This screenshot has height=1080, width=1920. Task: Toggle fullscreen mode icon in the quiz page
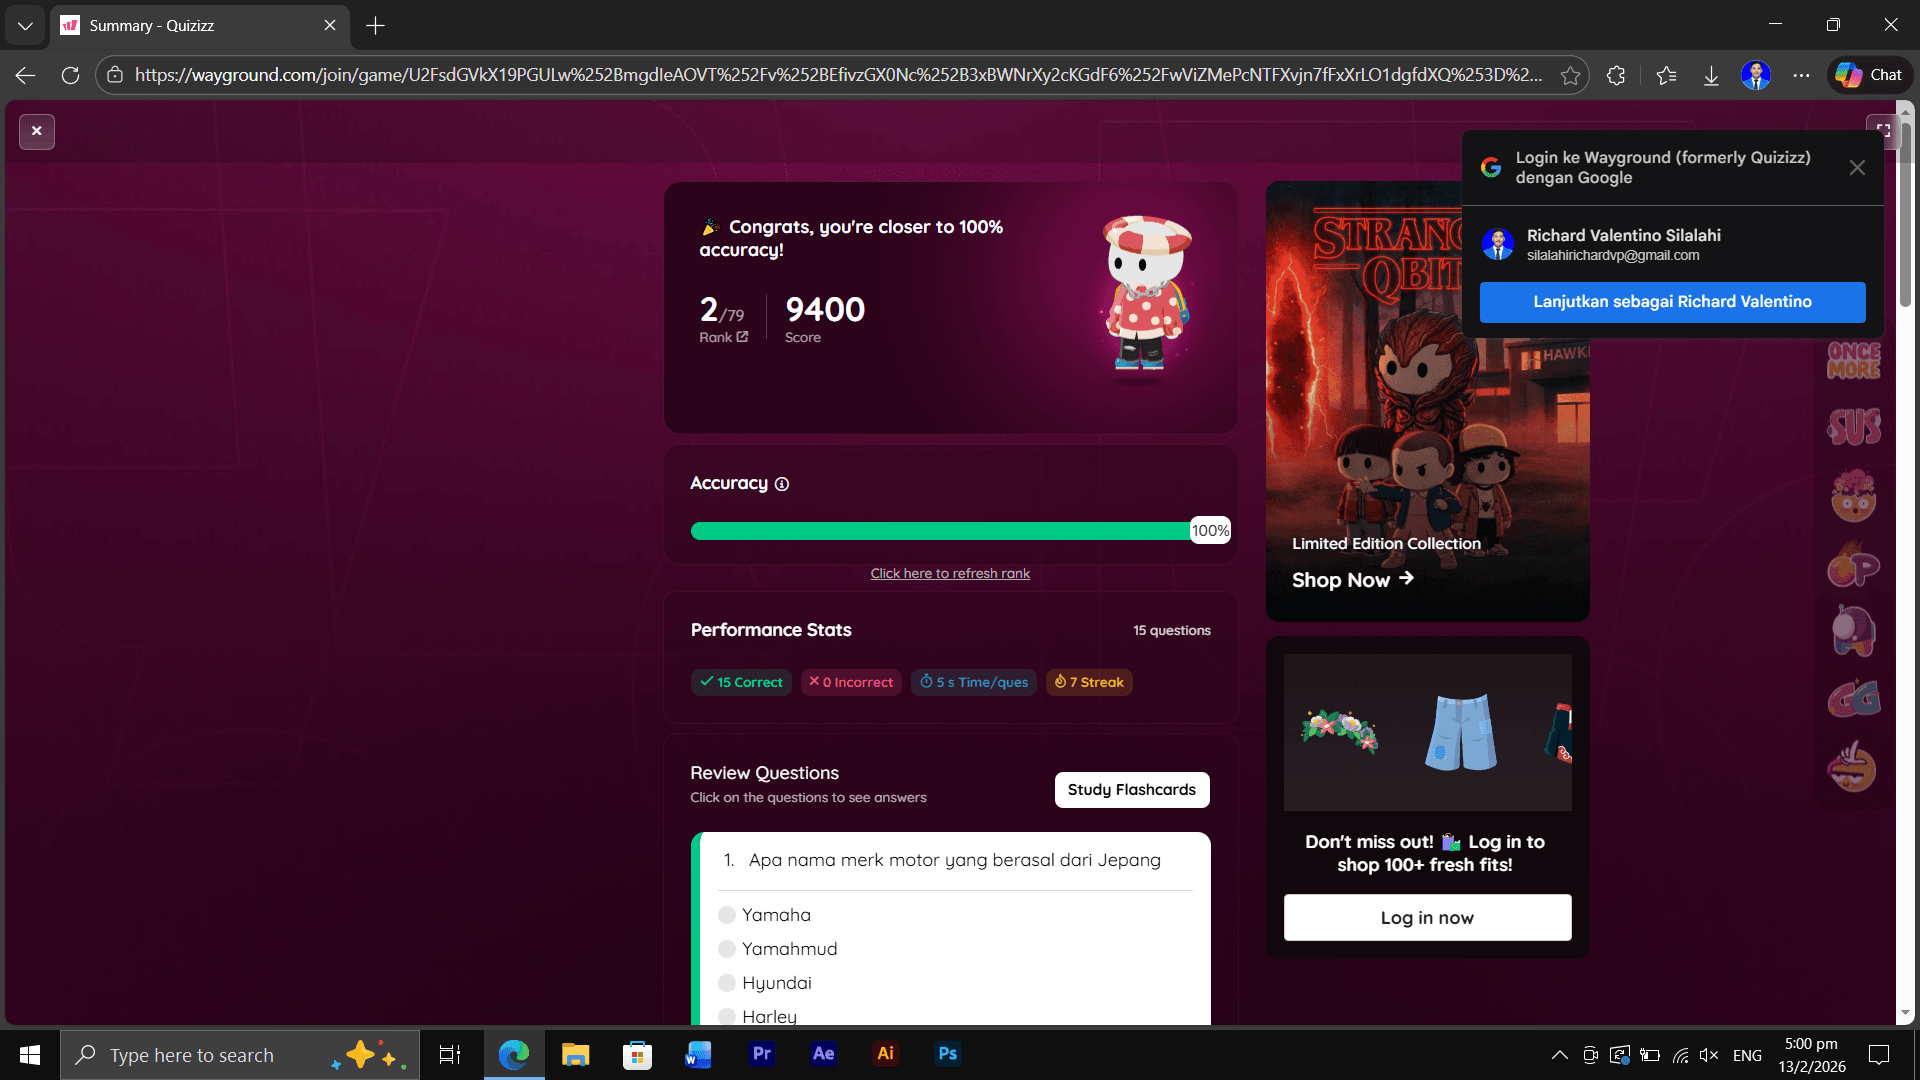point(1882,130)
